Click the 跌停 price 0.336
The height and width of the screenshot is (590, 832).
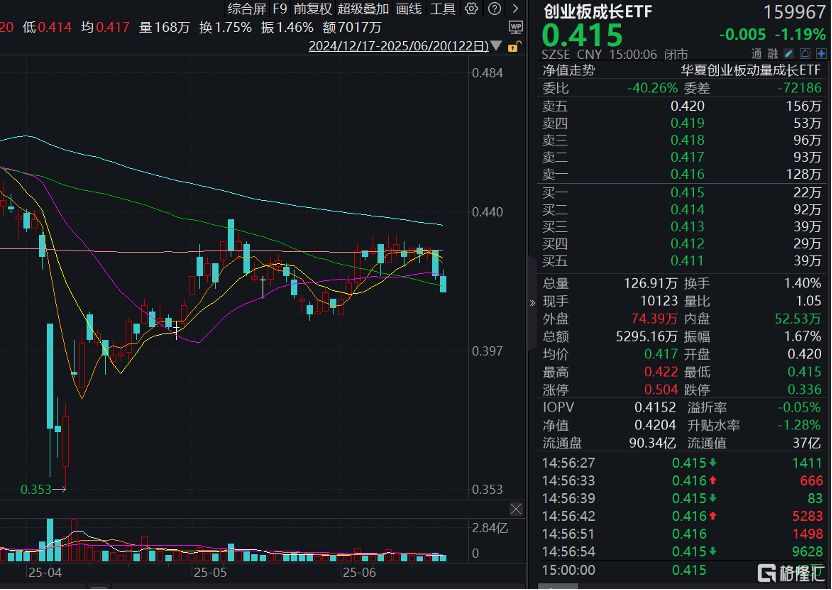coord(804,389)
